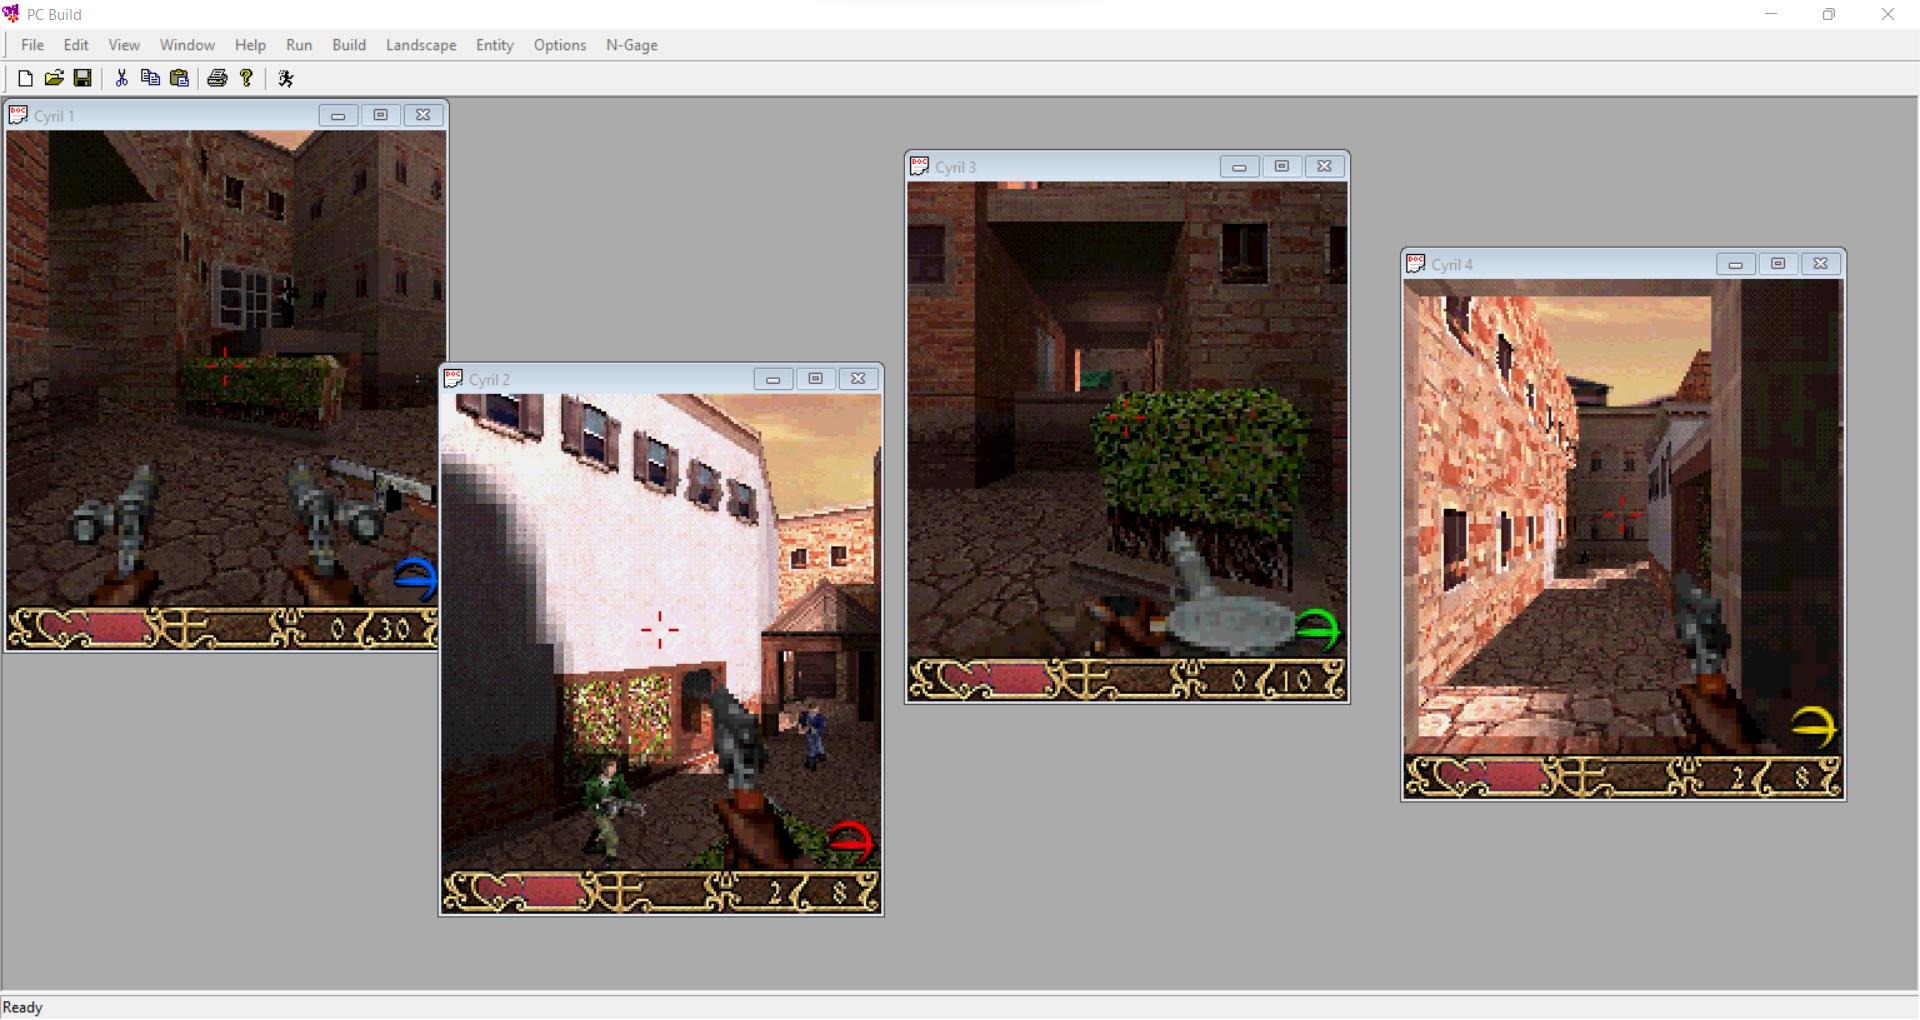Minimize the Cyril 1 child window

(338, 115)
